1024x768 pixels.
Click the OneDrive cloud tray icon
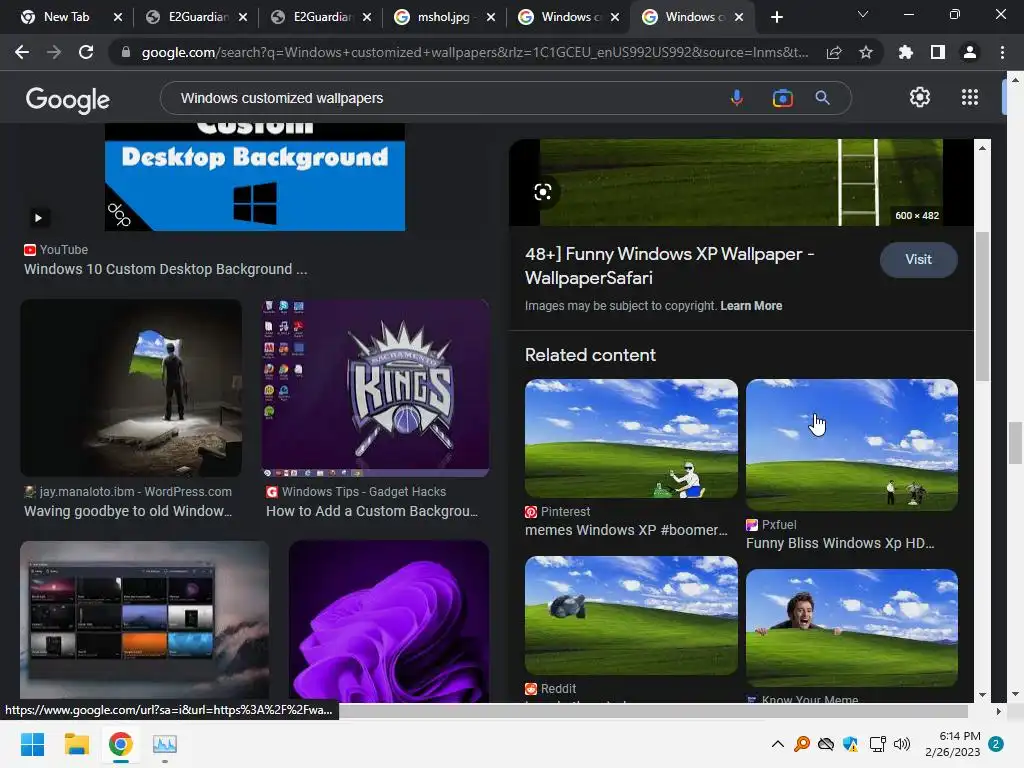826,744
